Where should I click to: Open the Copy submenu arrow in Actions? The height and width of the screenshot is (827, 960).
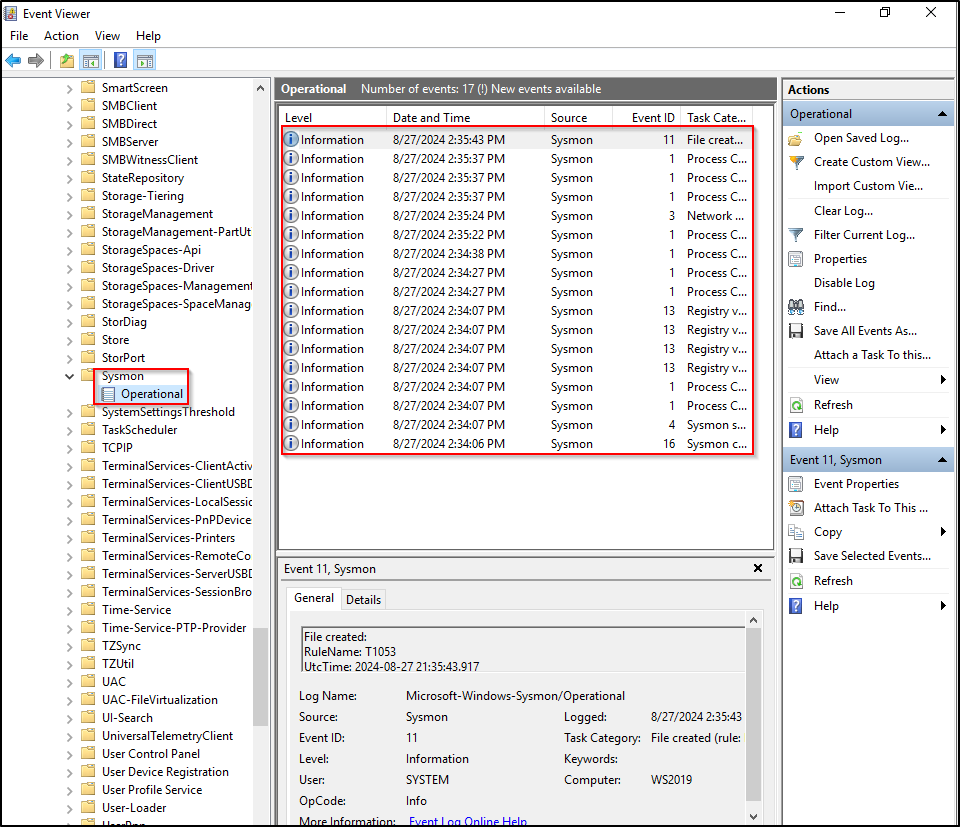943,532
